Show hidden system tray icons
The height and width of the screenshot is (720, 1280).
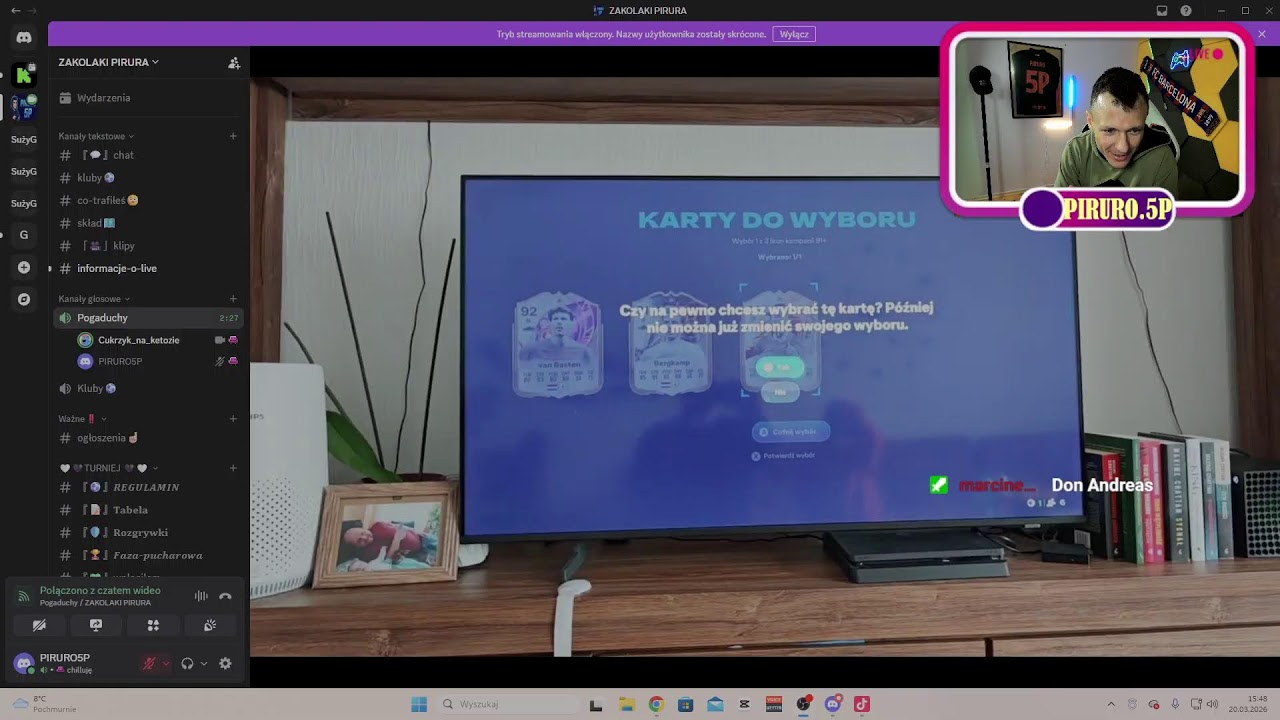point(1111,704)
